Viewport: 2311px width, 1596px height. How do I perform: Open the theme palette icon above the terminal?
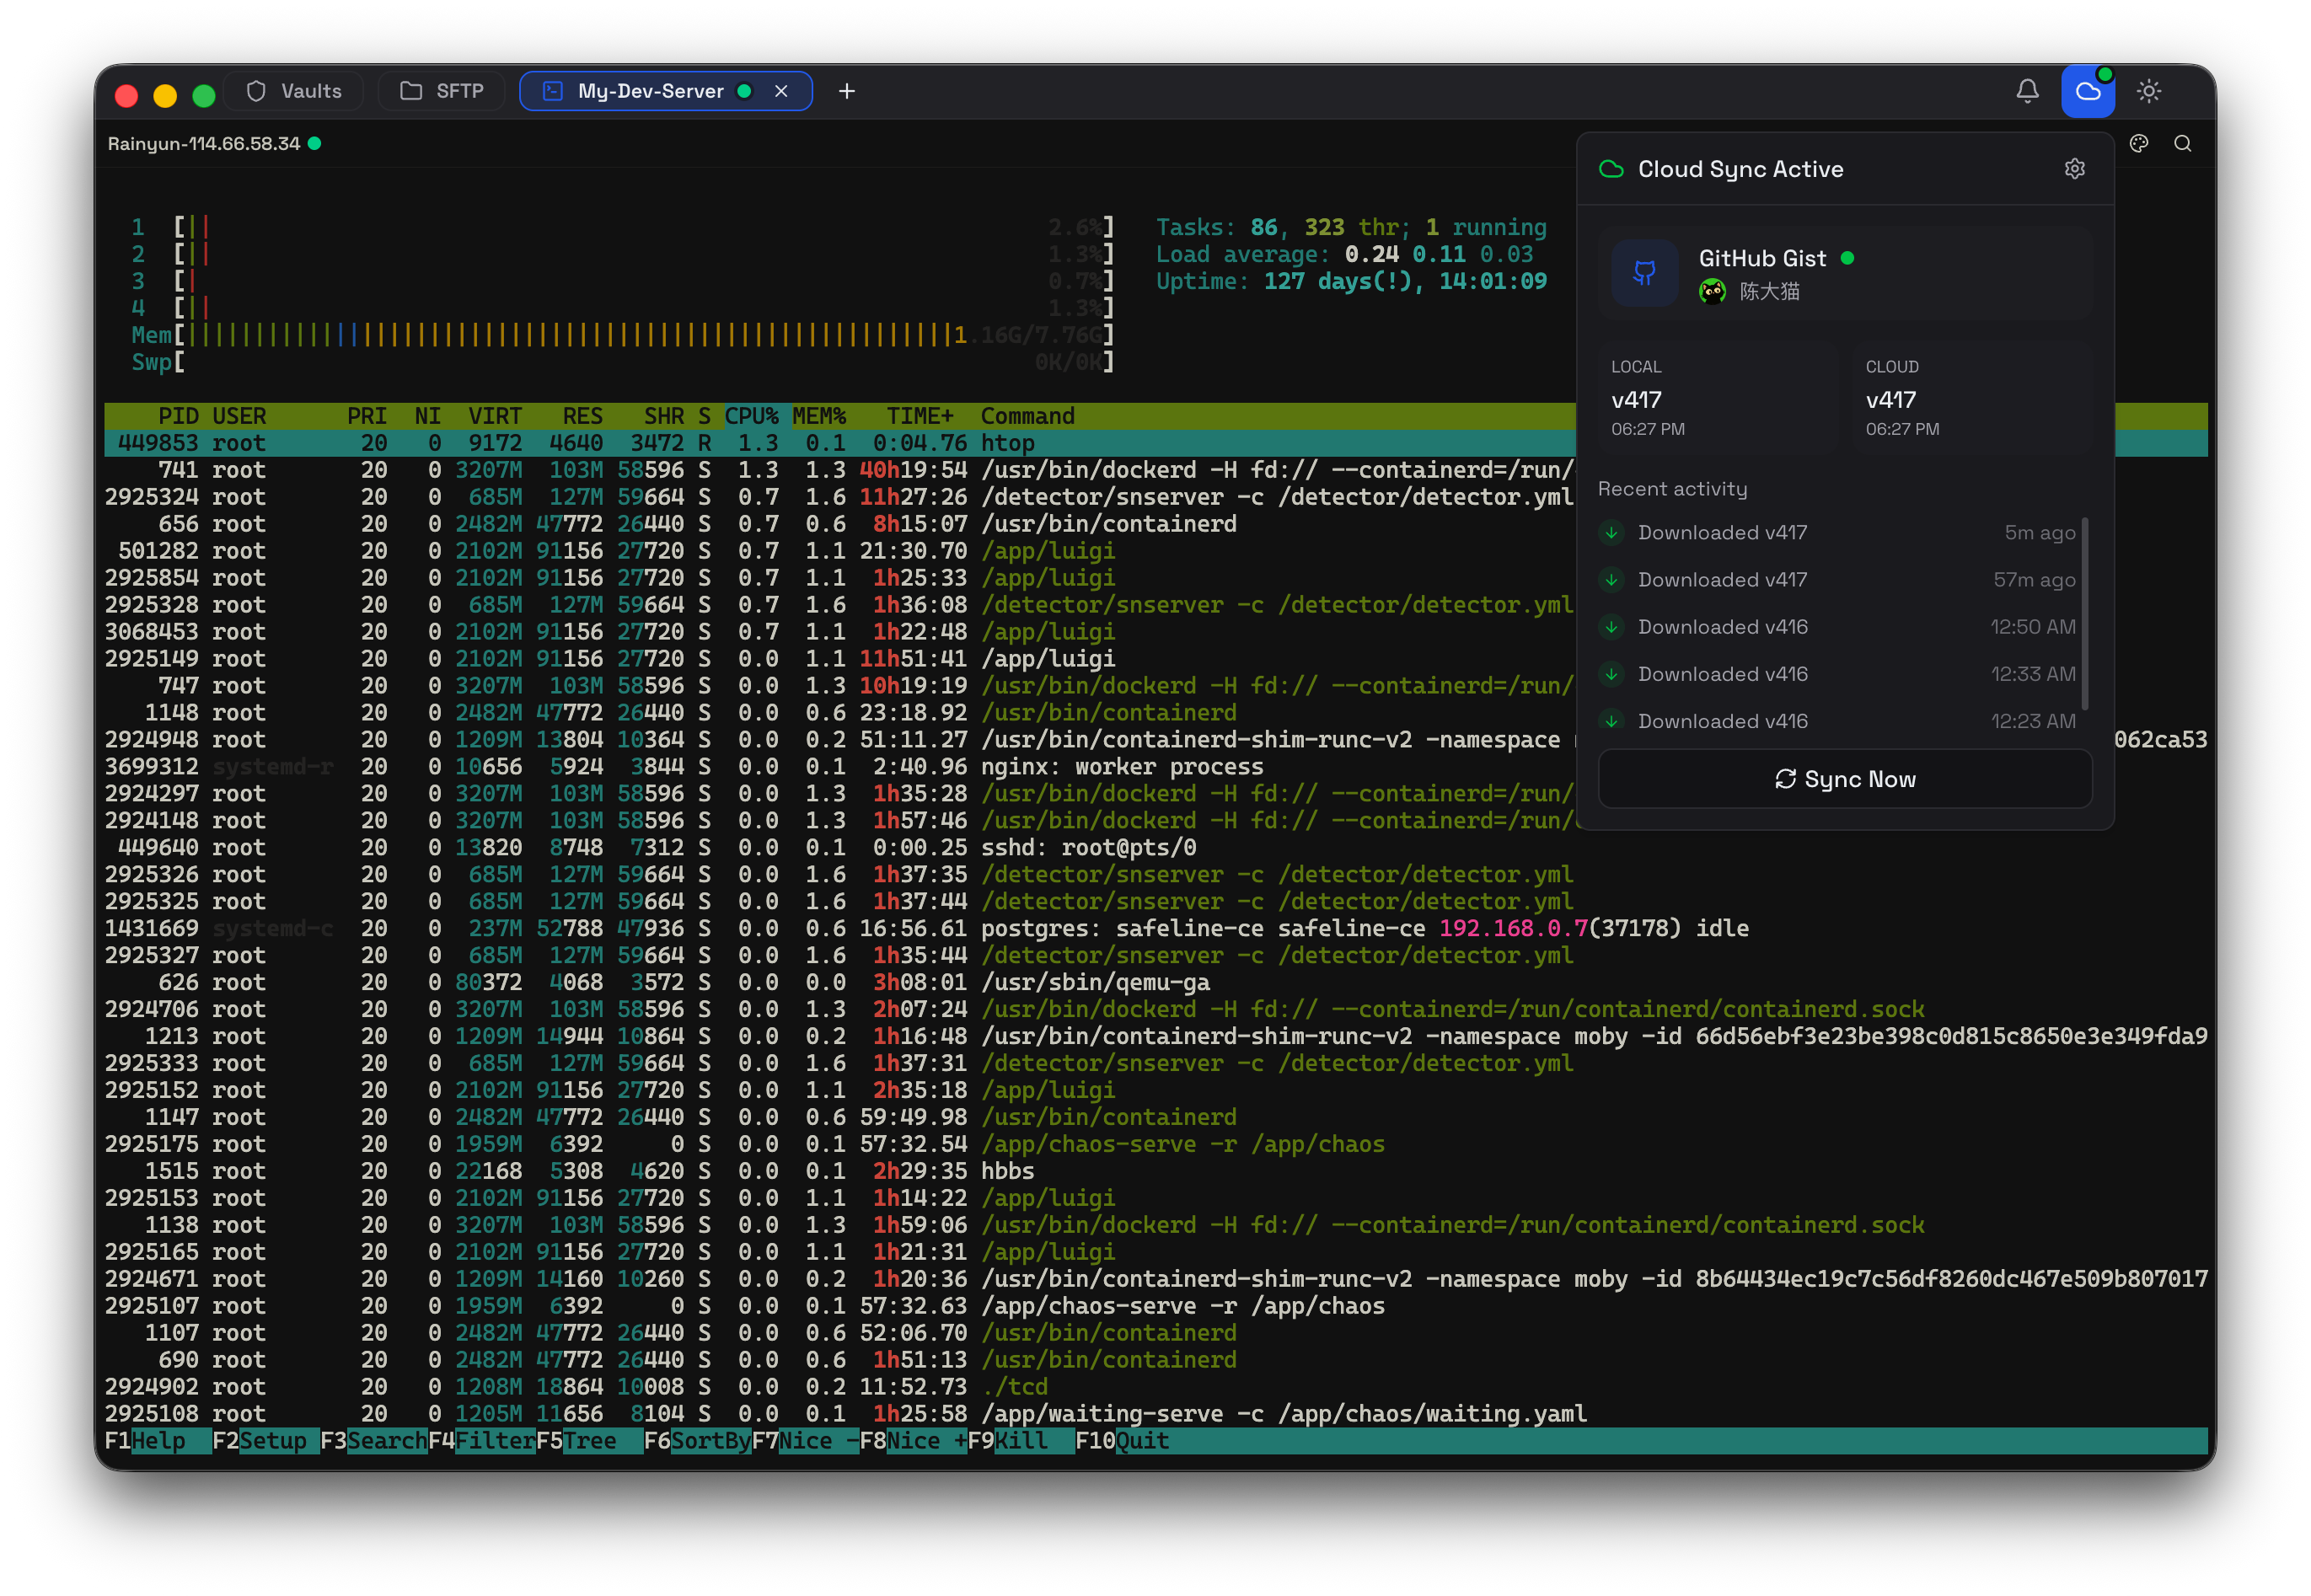[2139, 143]
